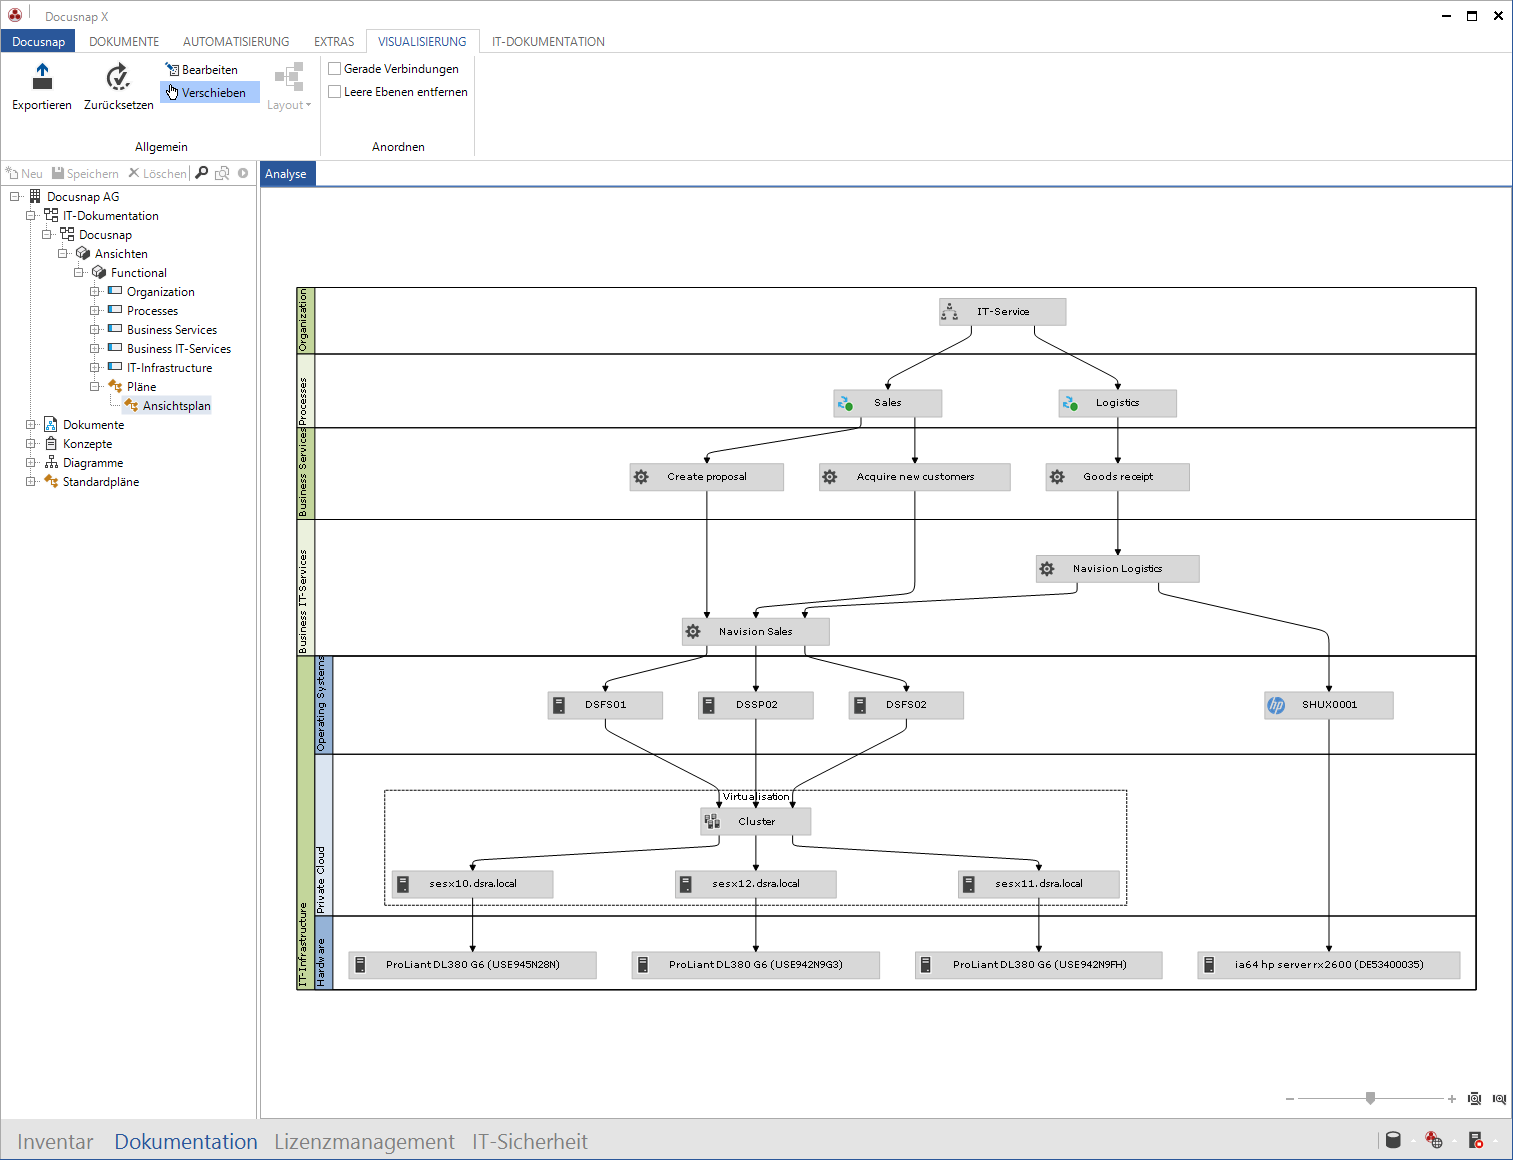Image resolution: width=1513 pixels, height=1160 pixels.
Task: Click the DSFS01 server icon
Action: click(559, 705)
